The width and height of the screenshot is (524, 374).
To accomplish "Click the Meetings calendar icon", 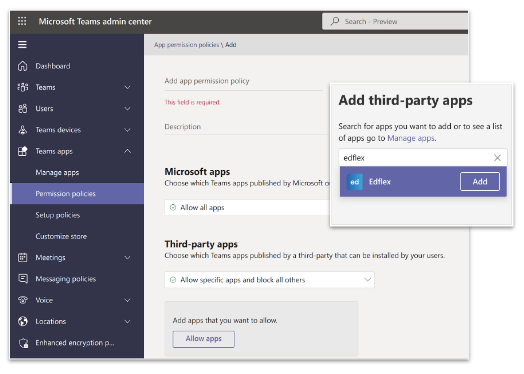I will (x=23, y=257).
